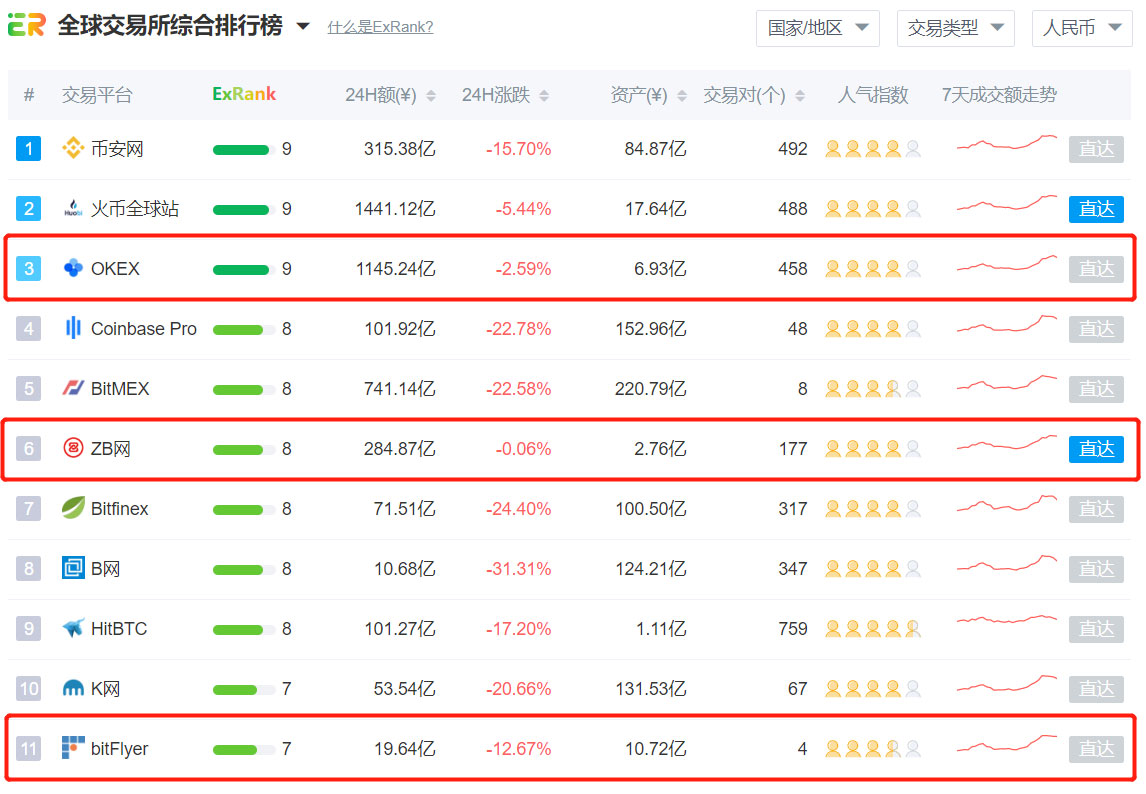Viewport: 1146px width, 794px height.
Task: Click the ExRank column header
Action: pos(244,94)
